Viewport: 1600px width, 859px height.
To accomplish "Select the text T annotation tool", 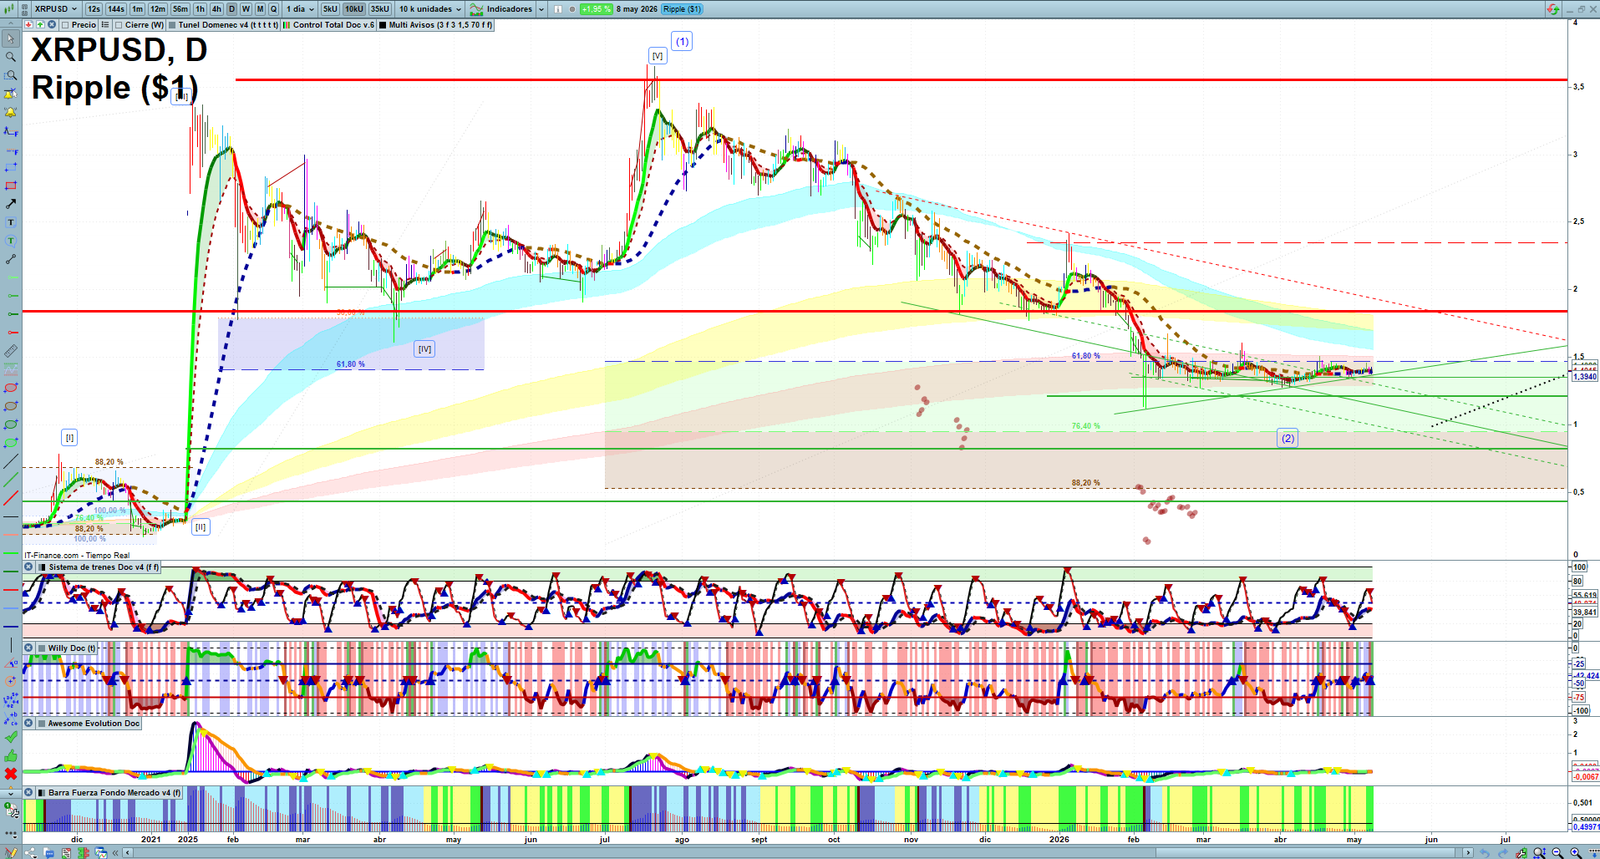I will [x=11, y=222].
